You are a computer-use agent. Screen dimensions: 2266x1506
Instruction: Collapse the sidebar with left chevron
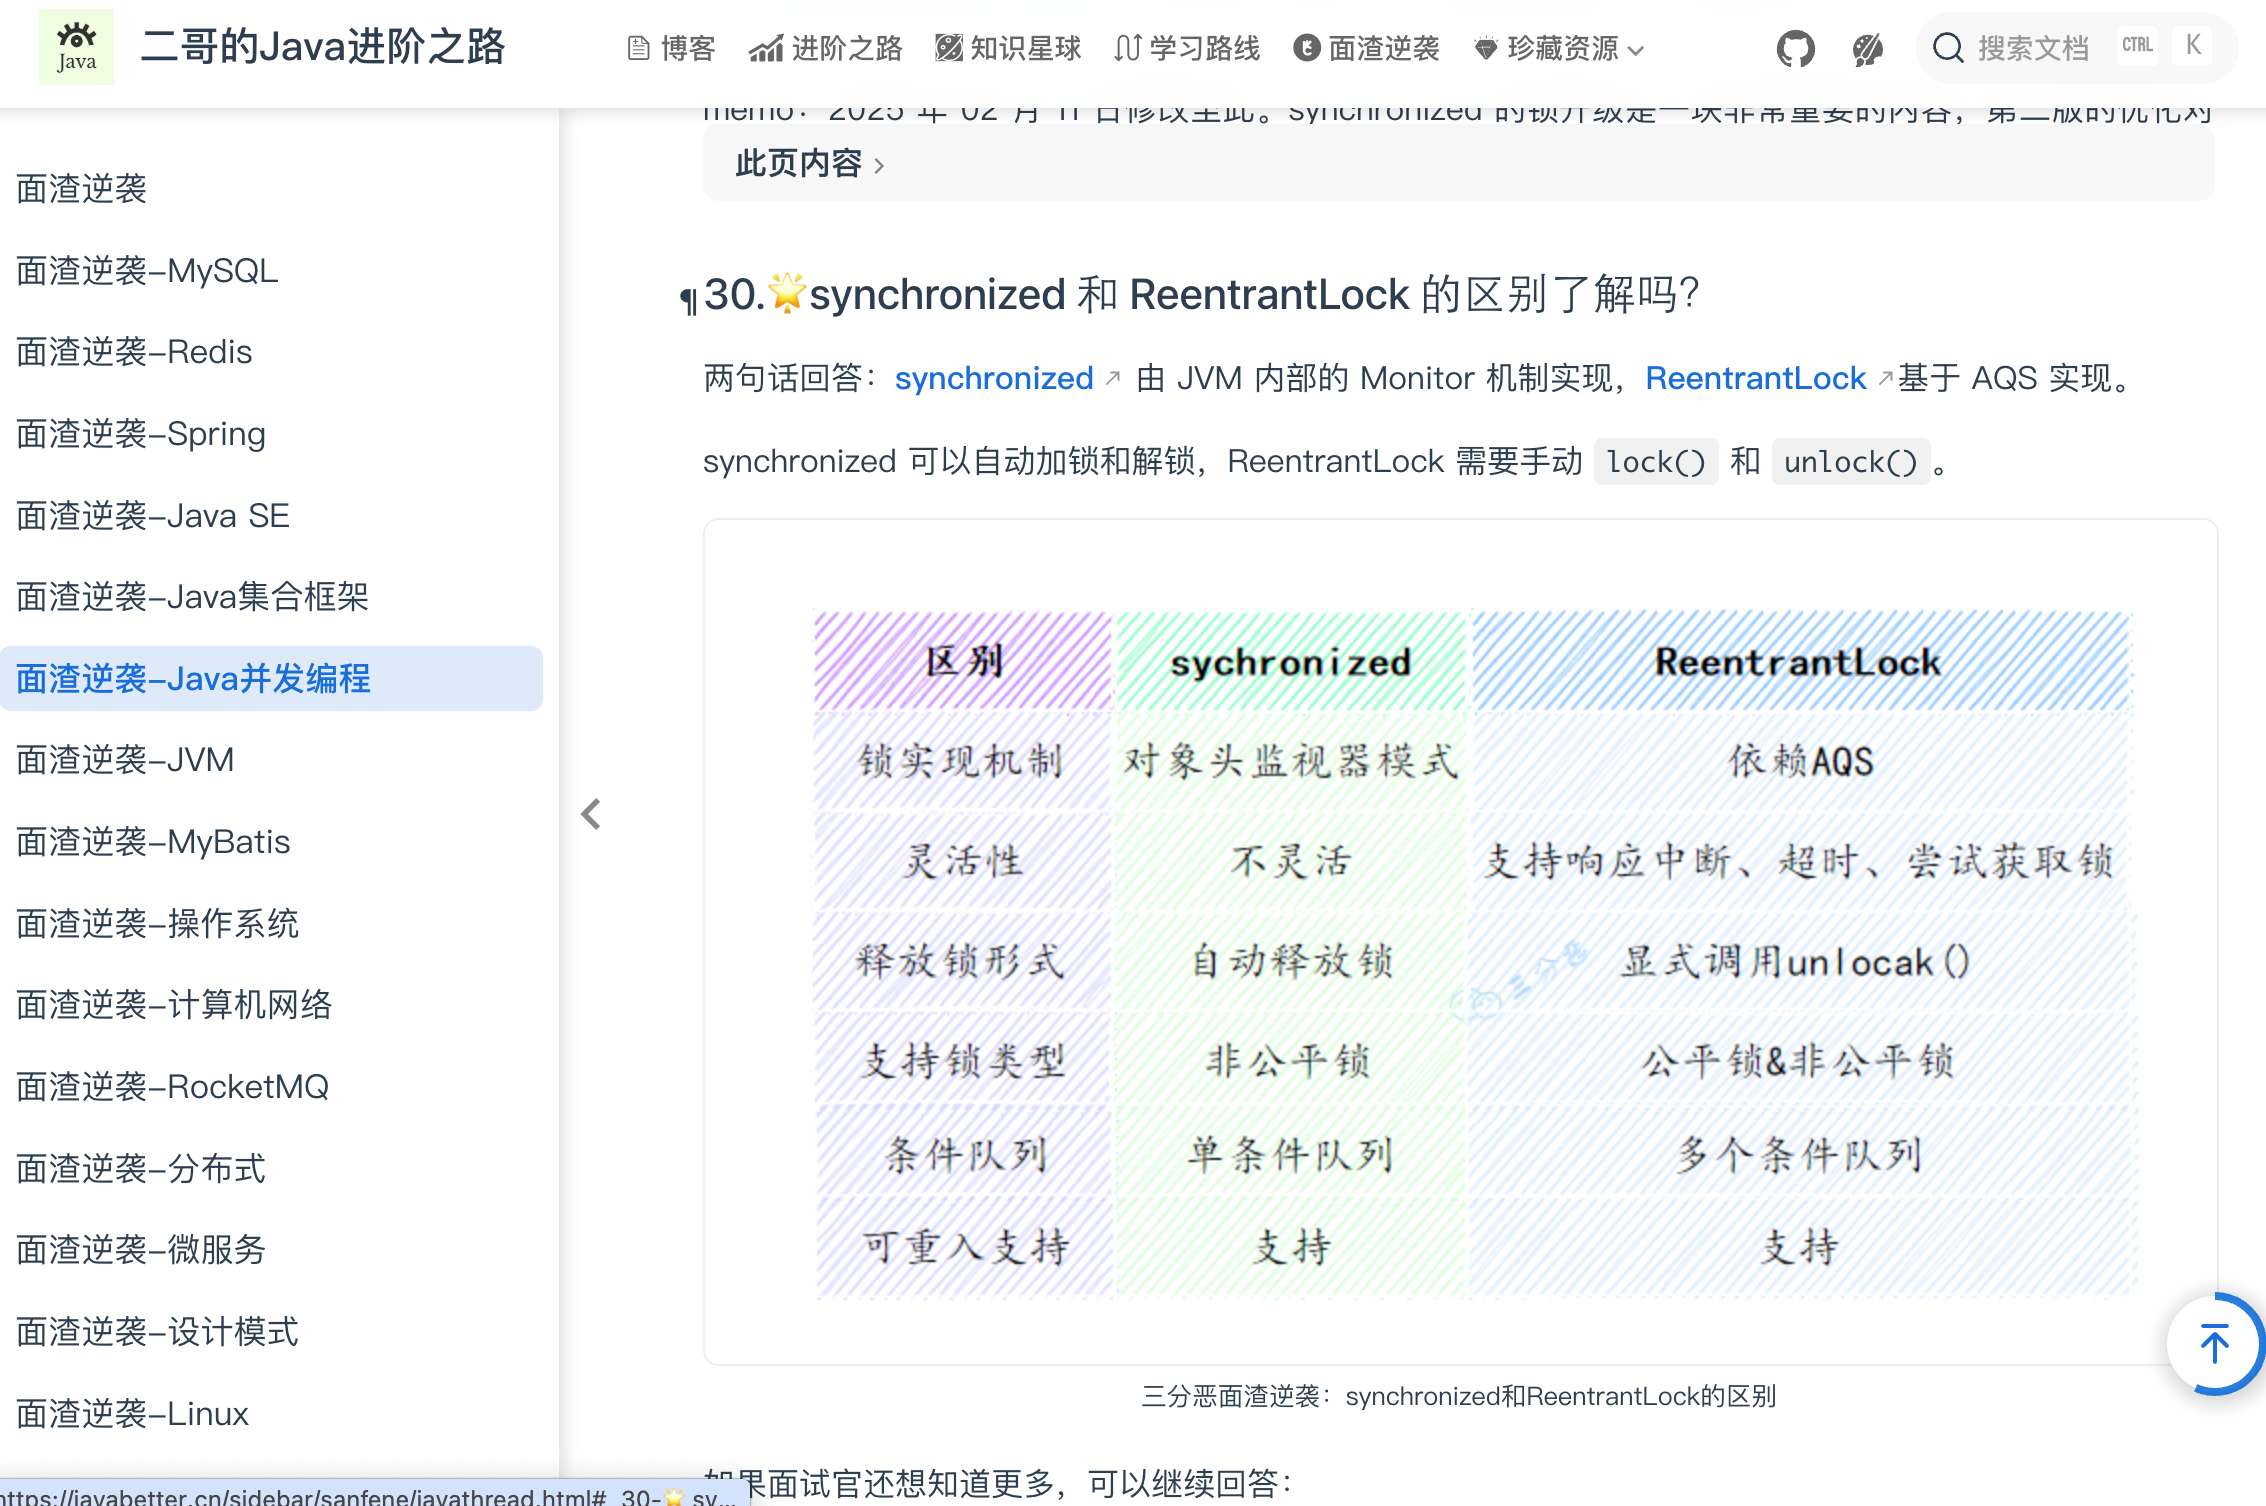coord(591,814)
